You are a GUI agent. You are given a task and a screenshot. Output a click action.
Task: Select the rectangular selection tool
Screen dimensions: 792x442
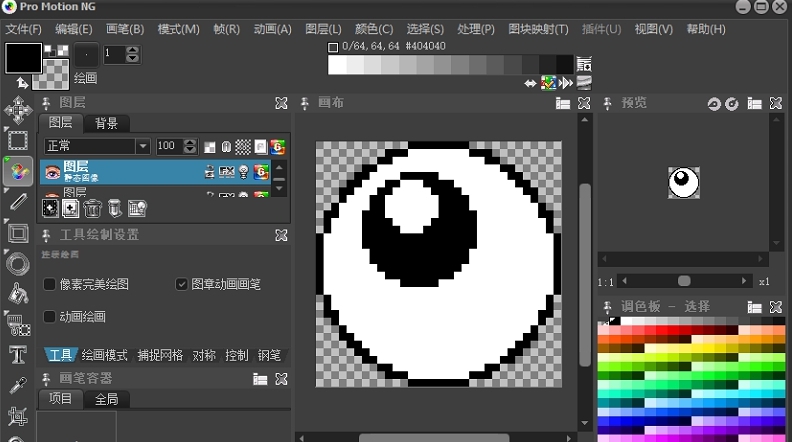pyautogui.click(x=18, y=141)
